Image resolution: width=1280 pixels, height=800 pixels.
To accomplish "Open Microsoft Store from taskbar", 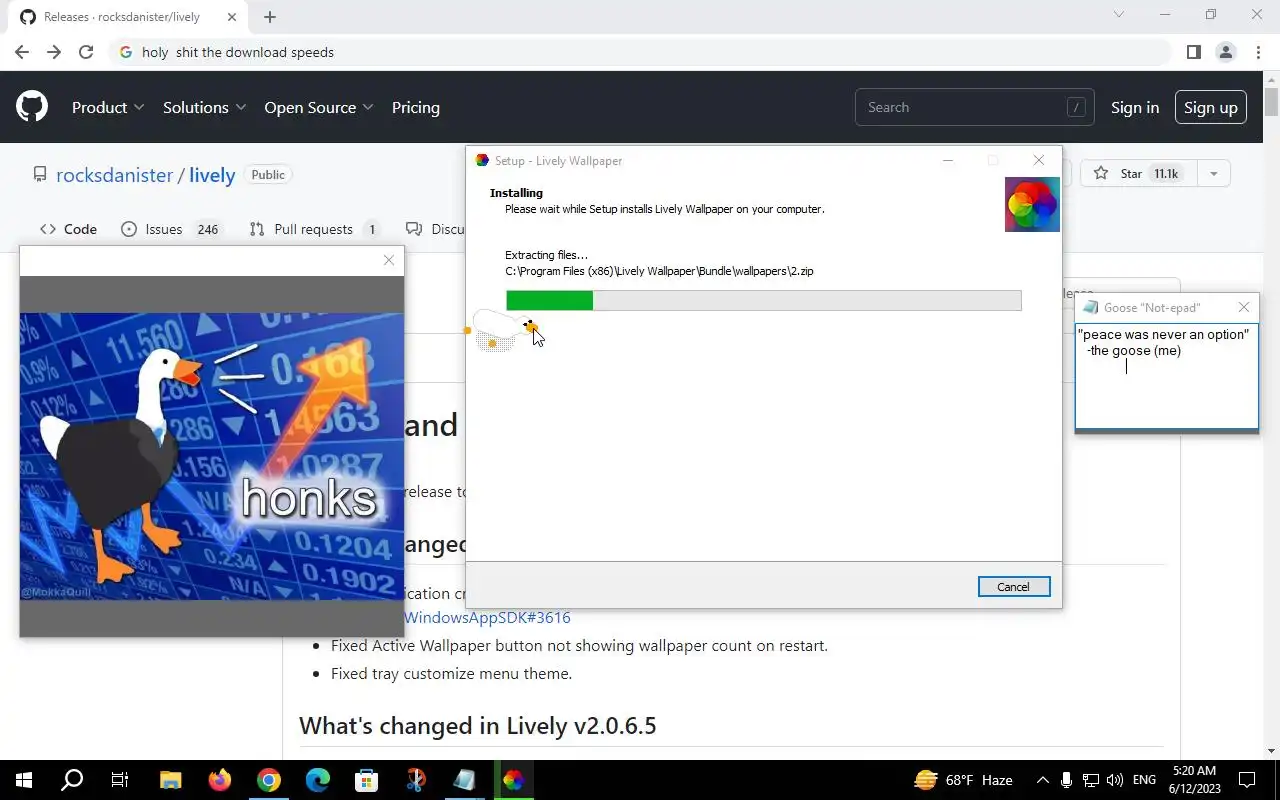I will point(366,780).
